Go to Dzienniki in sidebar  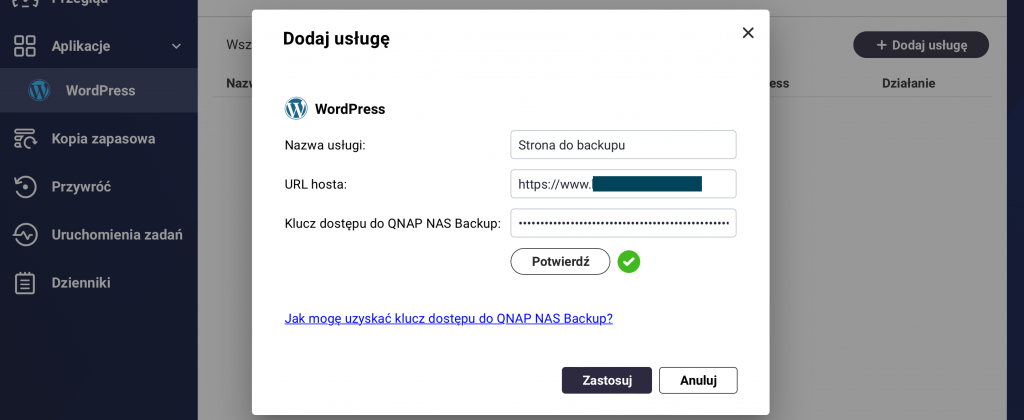[81, 283]
